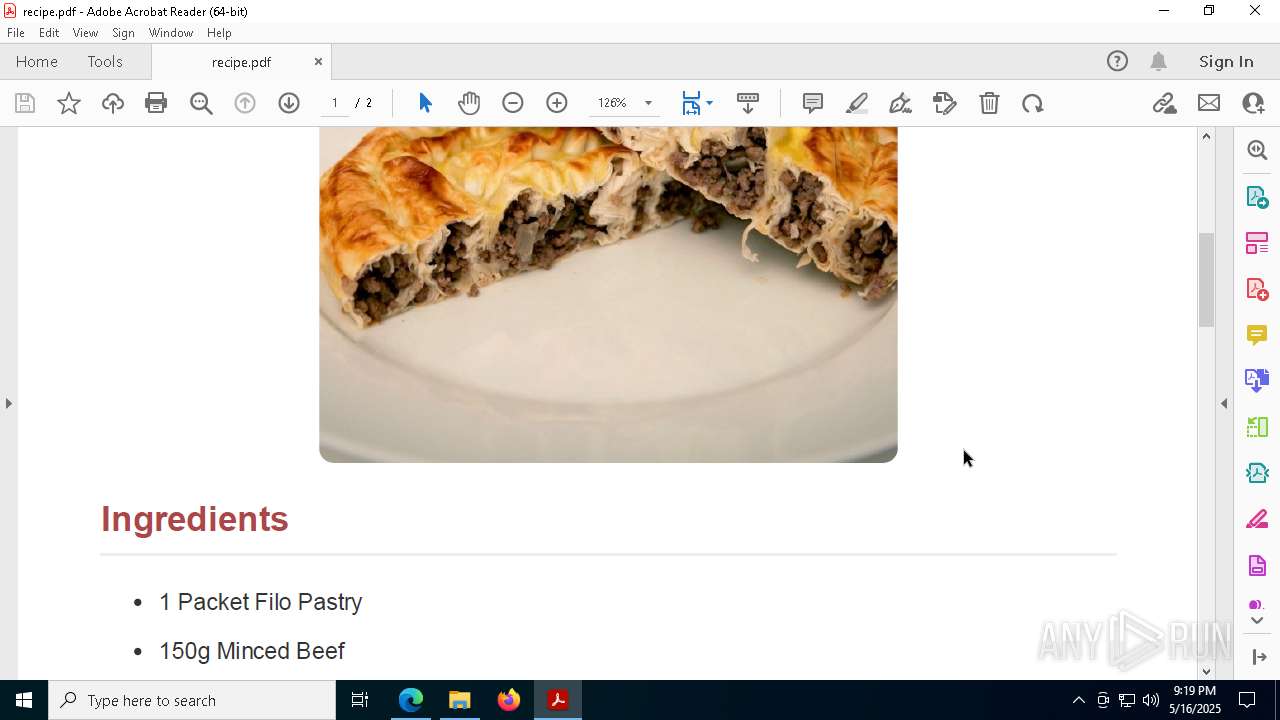Click the Sign In button

(x=1226, y=61)
